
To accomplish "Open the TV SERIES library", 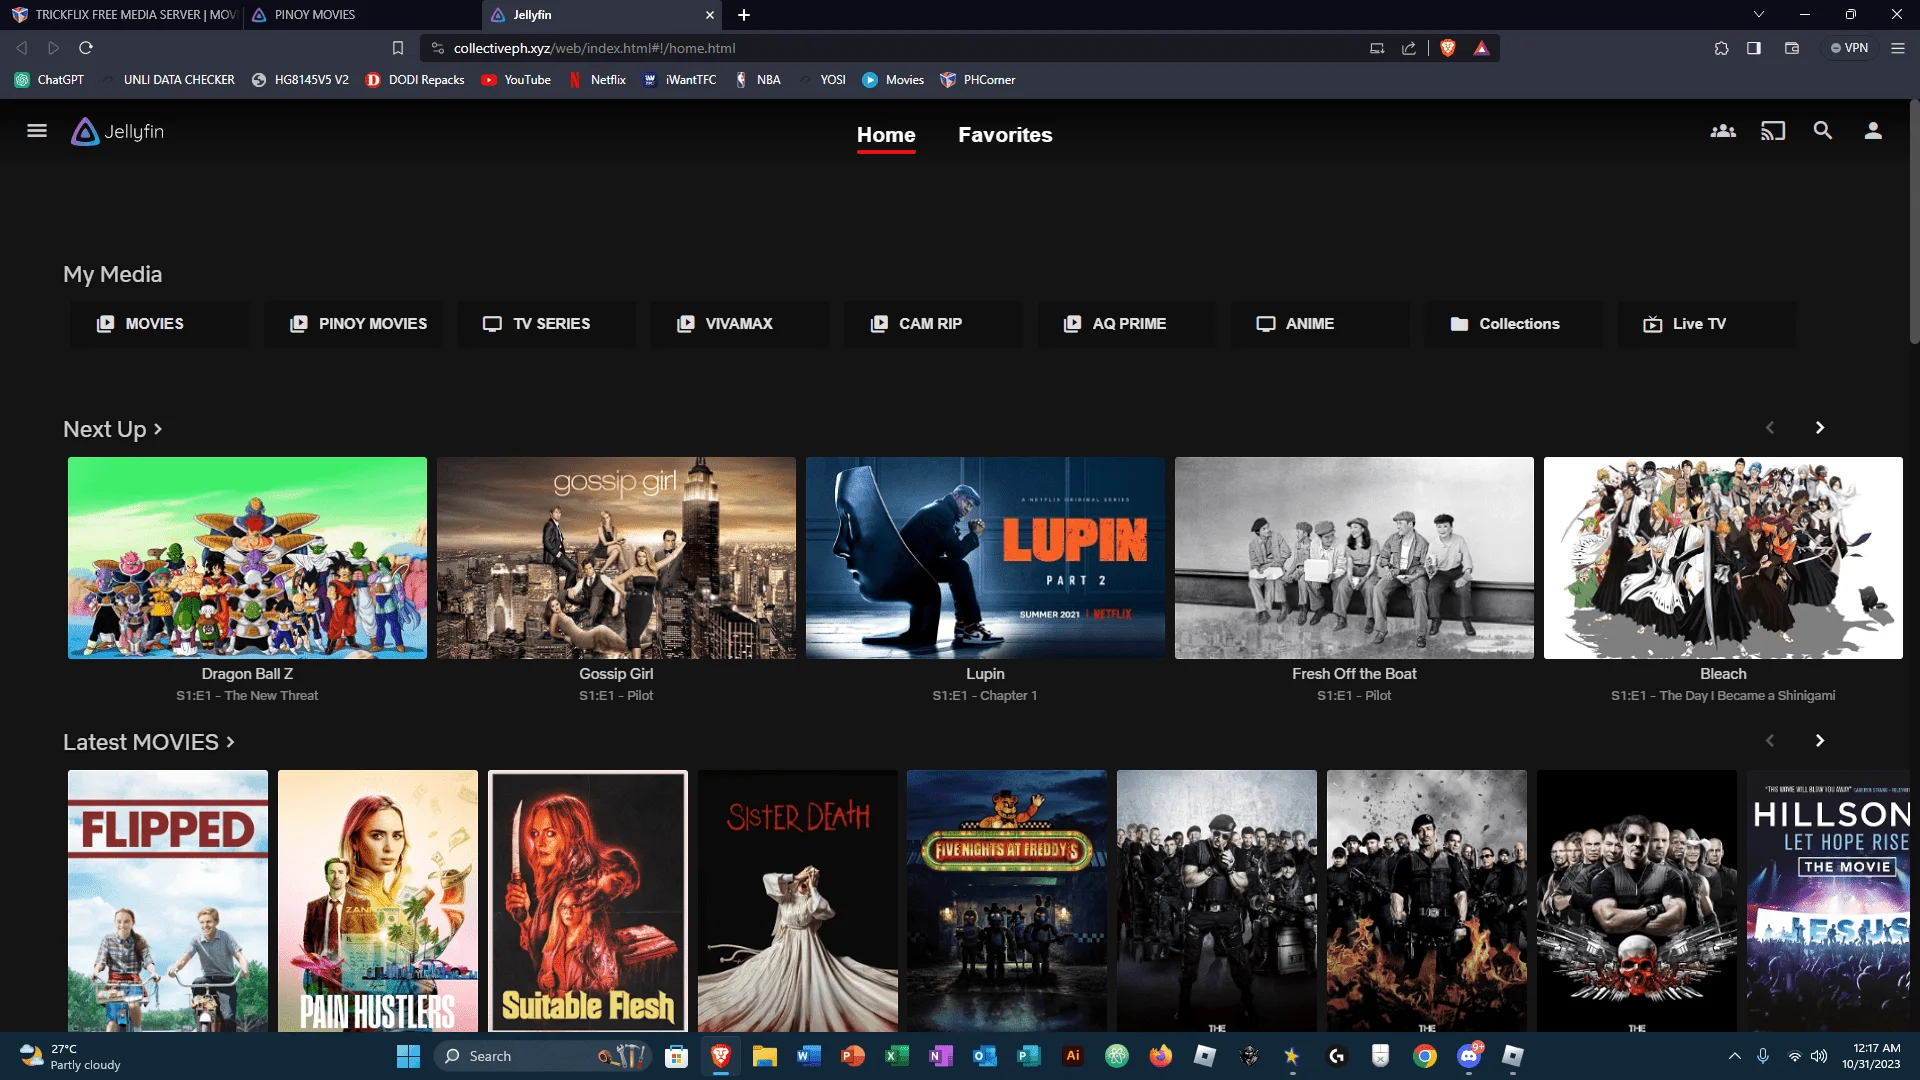I will (546, 324).
